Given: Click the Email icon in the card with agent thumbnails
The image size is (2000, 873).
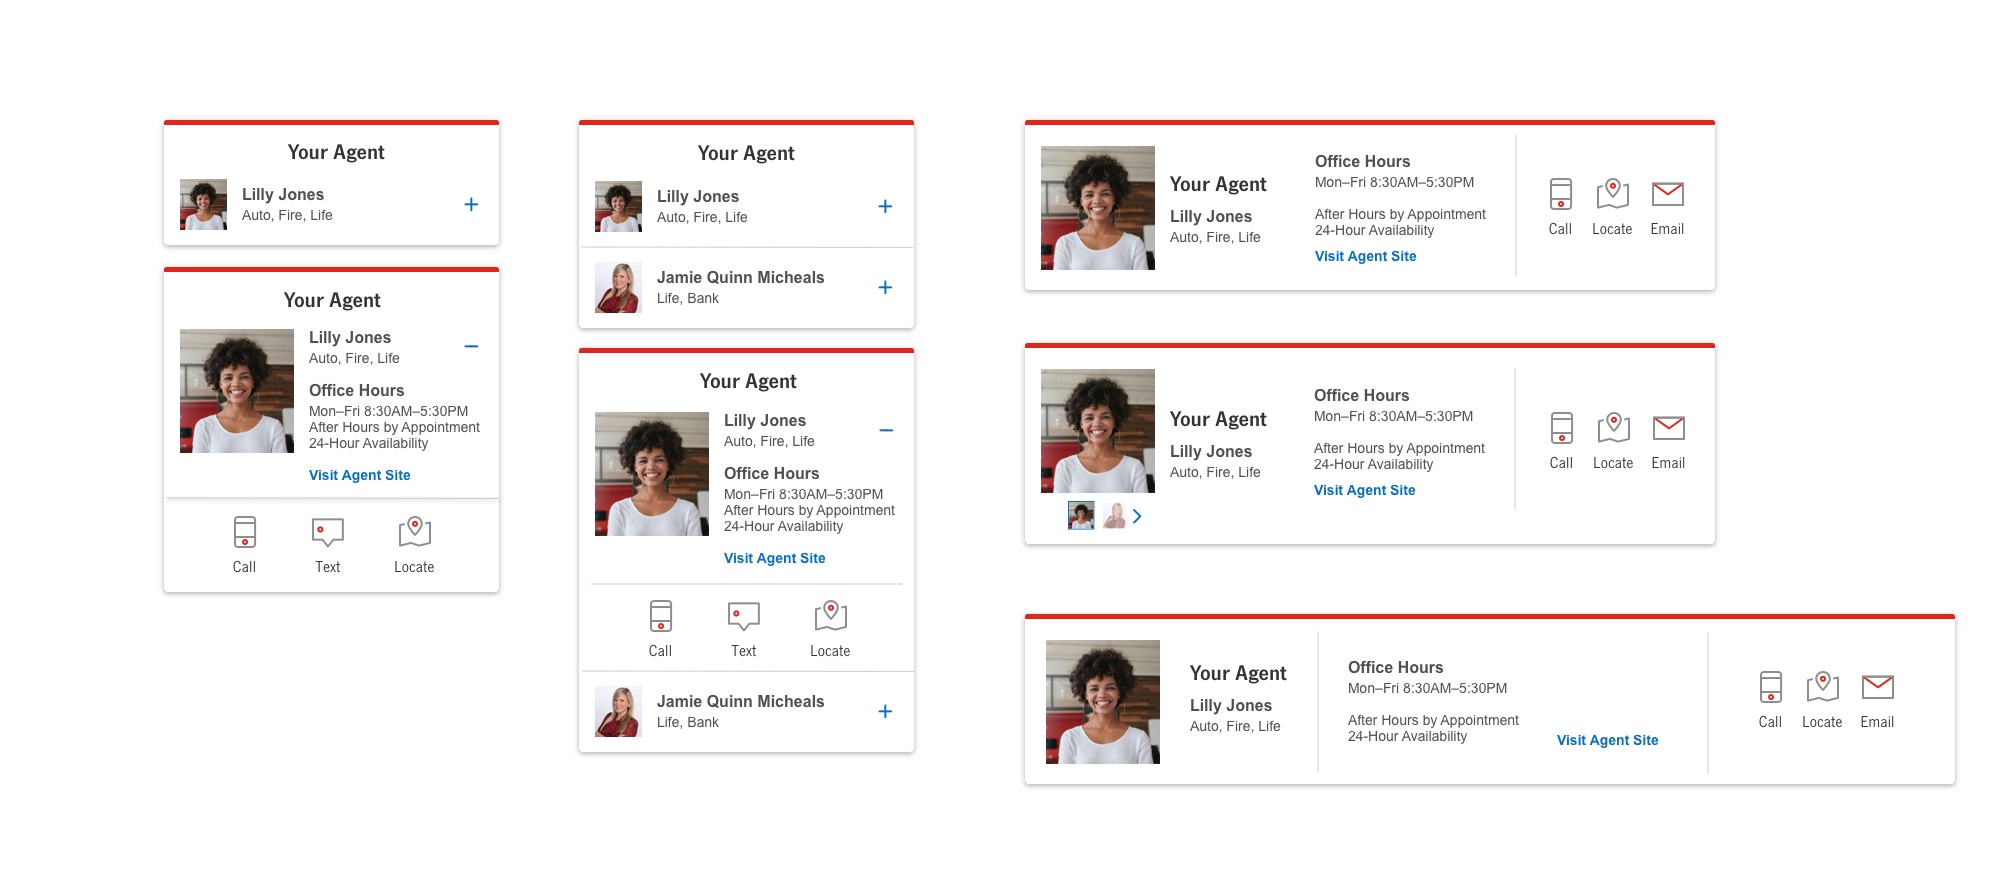Looking at the screenshot, I should click(1668, 429).
